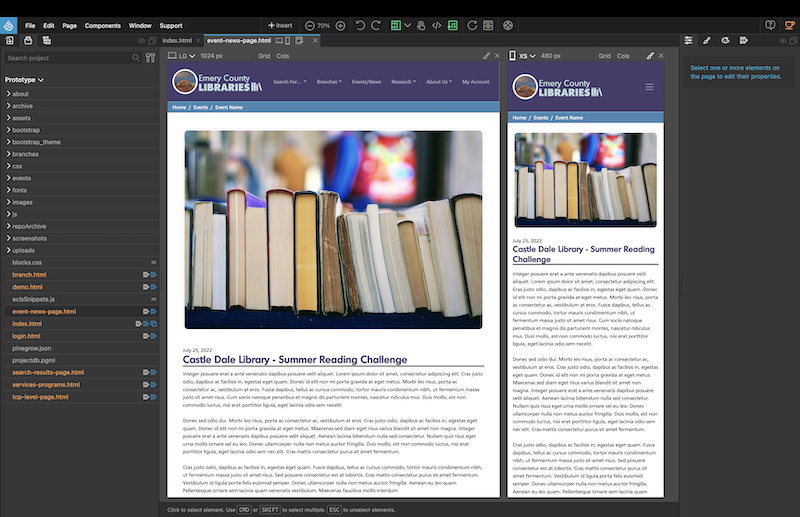Screen dimensions: 800x517
Task: Open the Components menu
Action: (102, 25)
